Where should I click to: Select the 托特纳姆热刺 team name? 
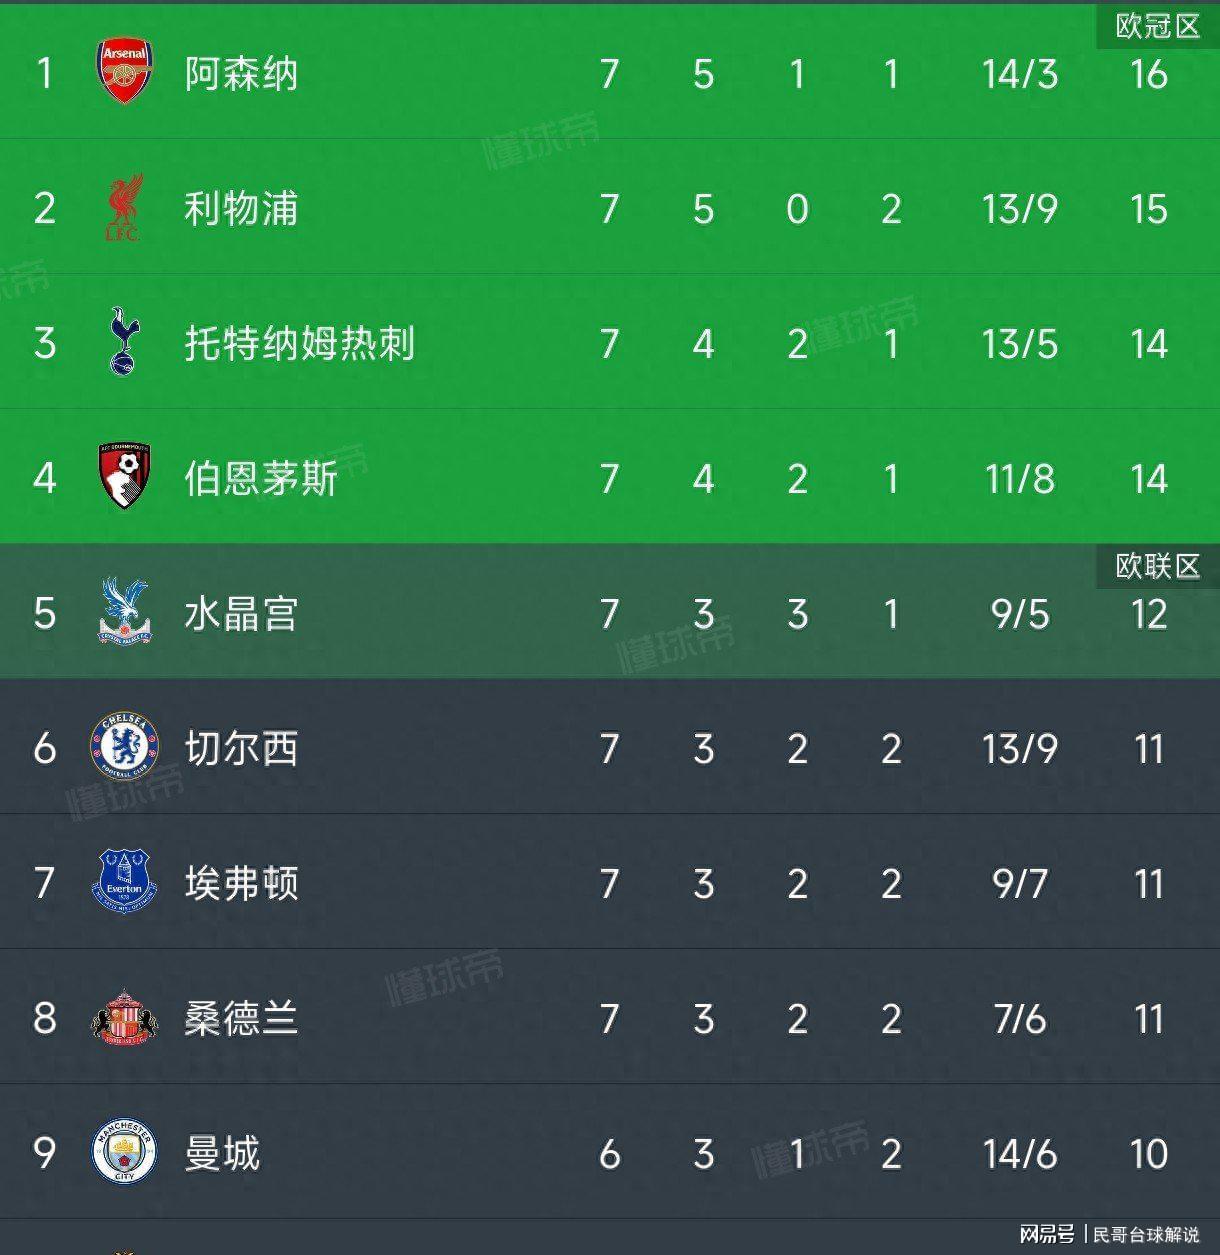[x=299, y=344]
